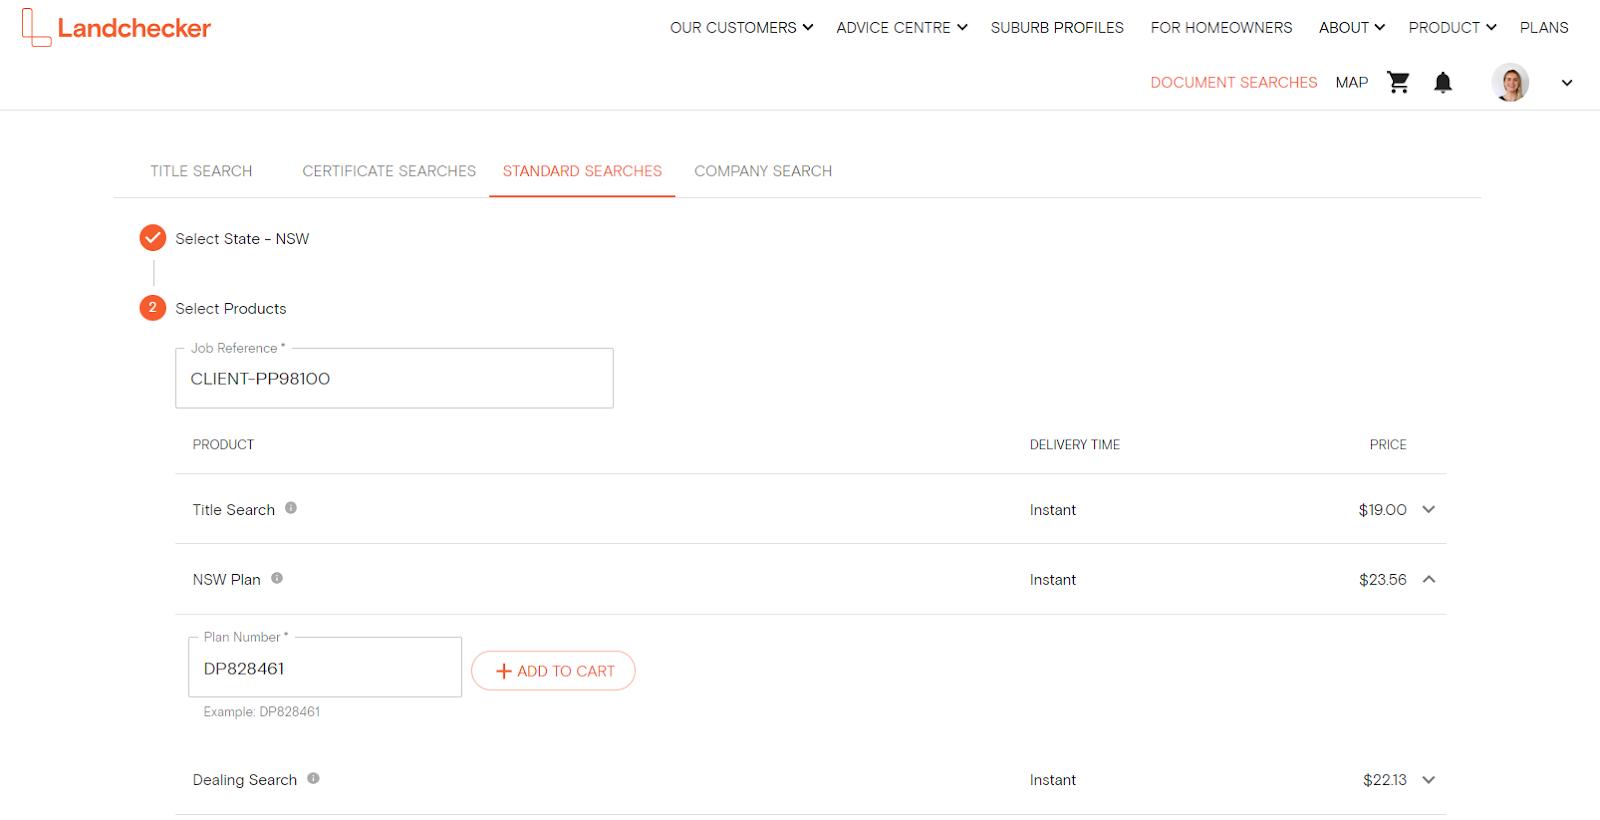This screenshot has width=1600, height=820.
Task: Click the Select State - NSW step label
Action: coord(242,239)
